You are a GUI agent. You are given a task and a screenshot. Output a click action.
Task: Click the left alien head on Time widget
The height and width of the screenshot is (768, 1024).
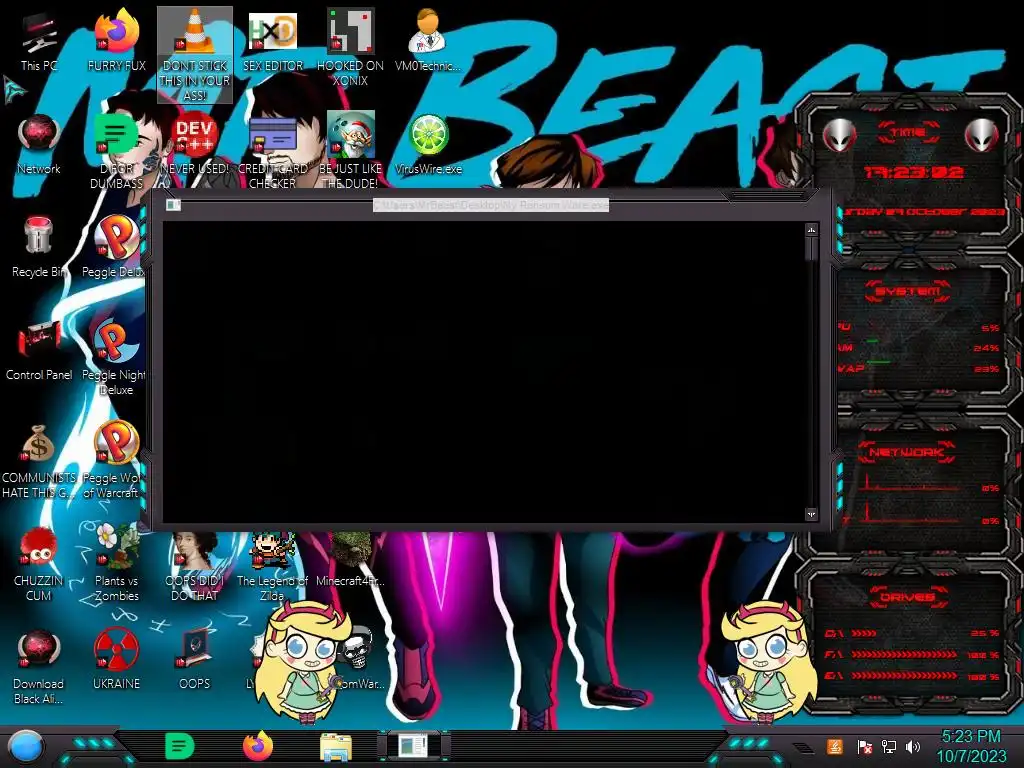click(839, 136)
